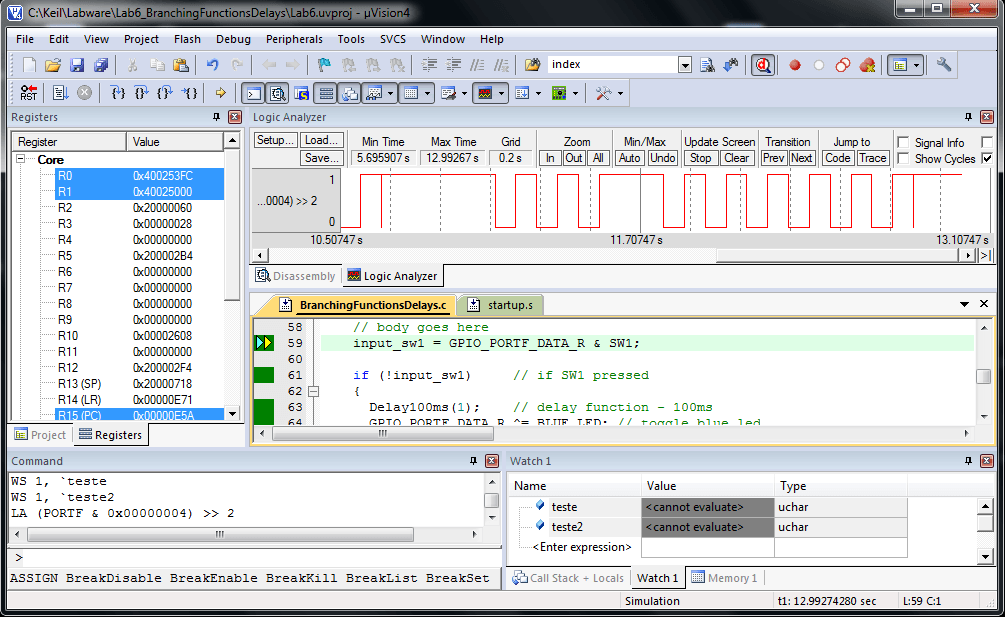The height and width of the screenshot is (617, 1005).
Task: Open the Watch Windows dropdown arrow
Action: [390, 94]
